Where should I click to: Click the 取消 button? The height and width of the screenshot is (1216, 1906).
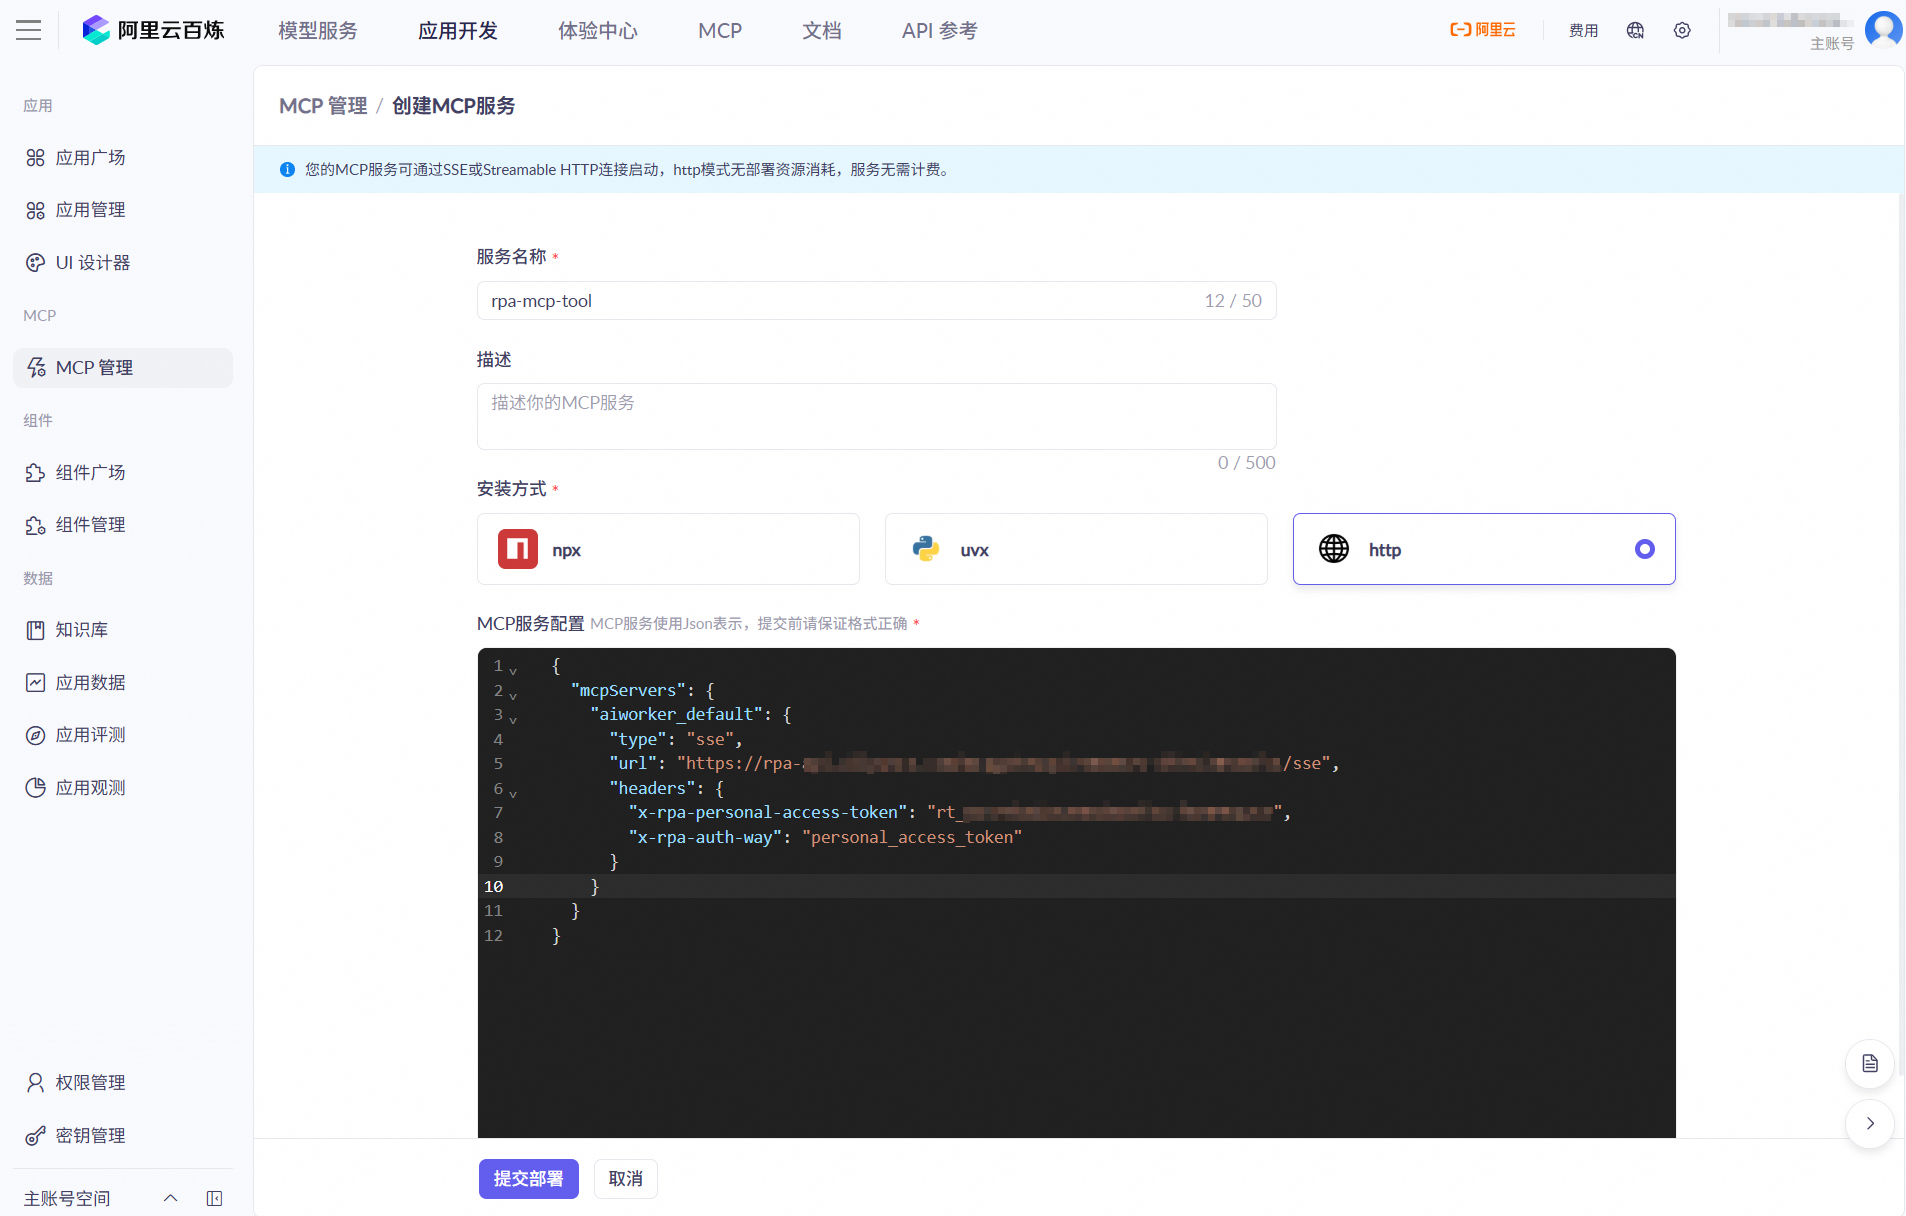tap(626, 1179)
